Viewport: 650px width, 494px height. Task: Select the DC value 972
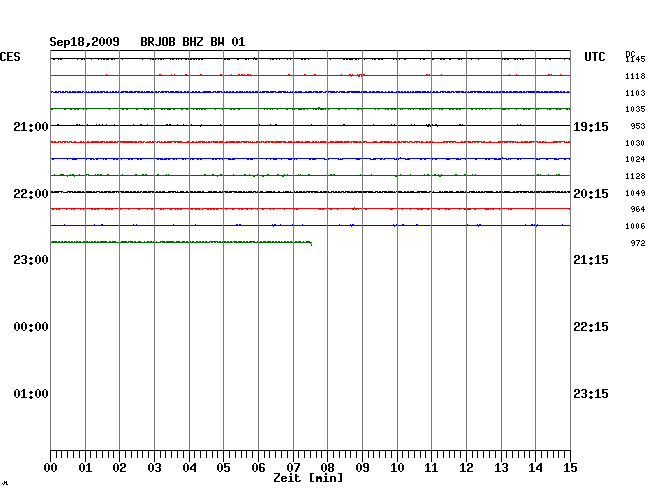638,243
